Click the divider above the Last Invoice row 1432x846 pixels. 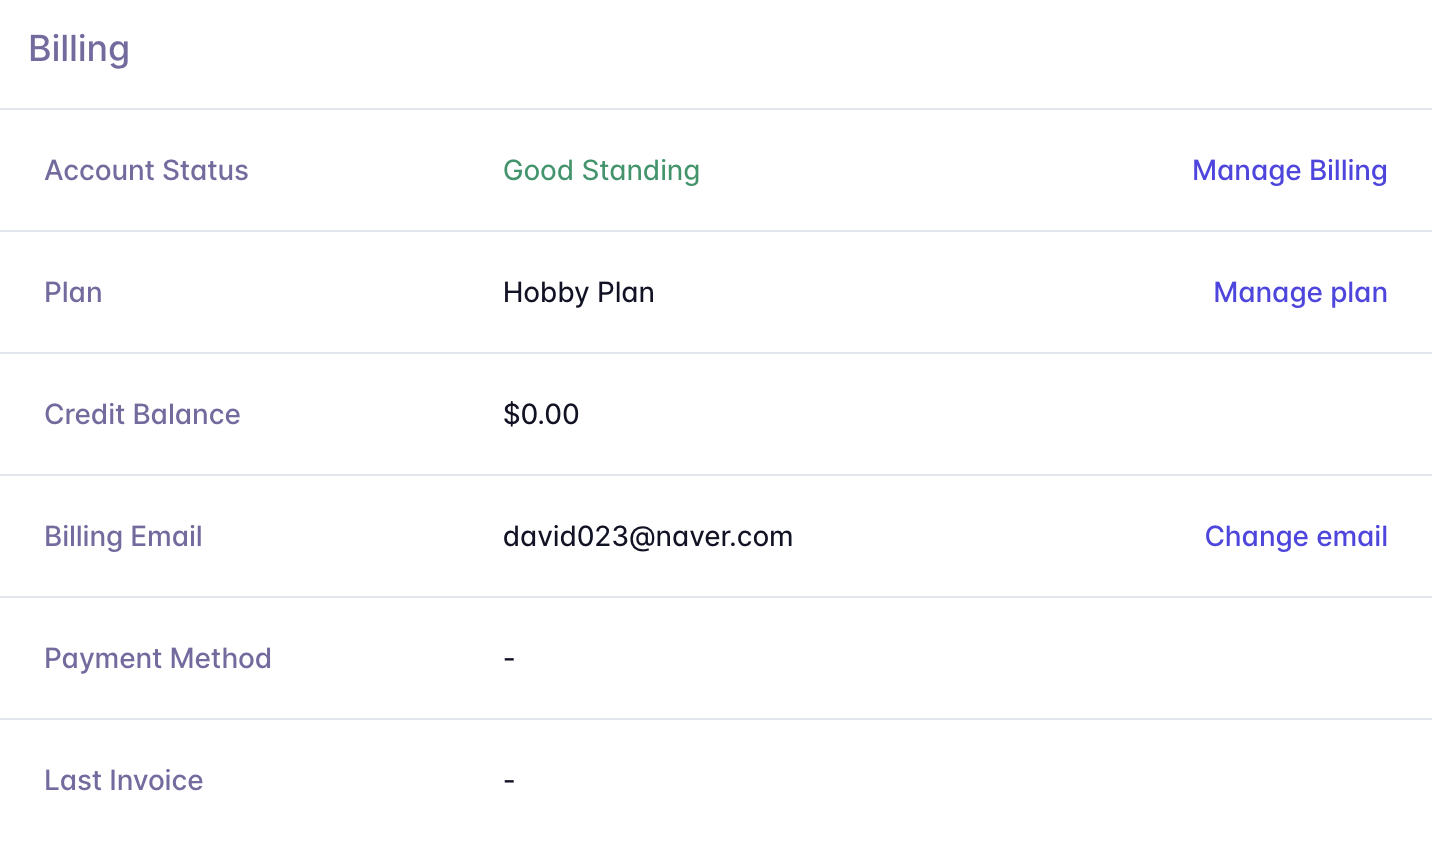point(716,719)
